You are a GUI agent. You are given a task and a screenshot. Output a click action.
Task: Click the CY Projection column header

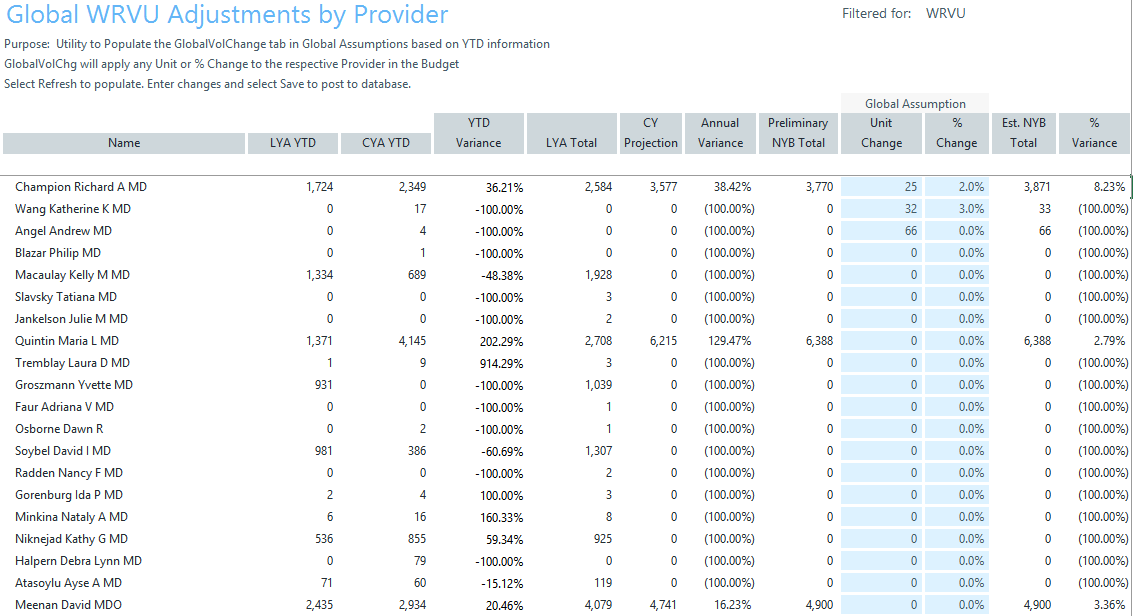click(650, 133)
